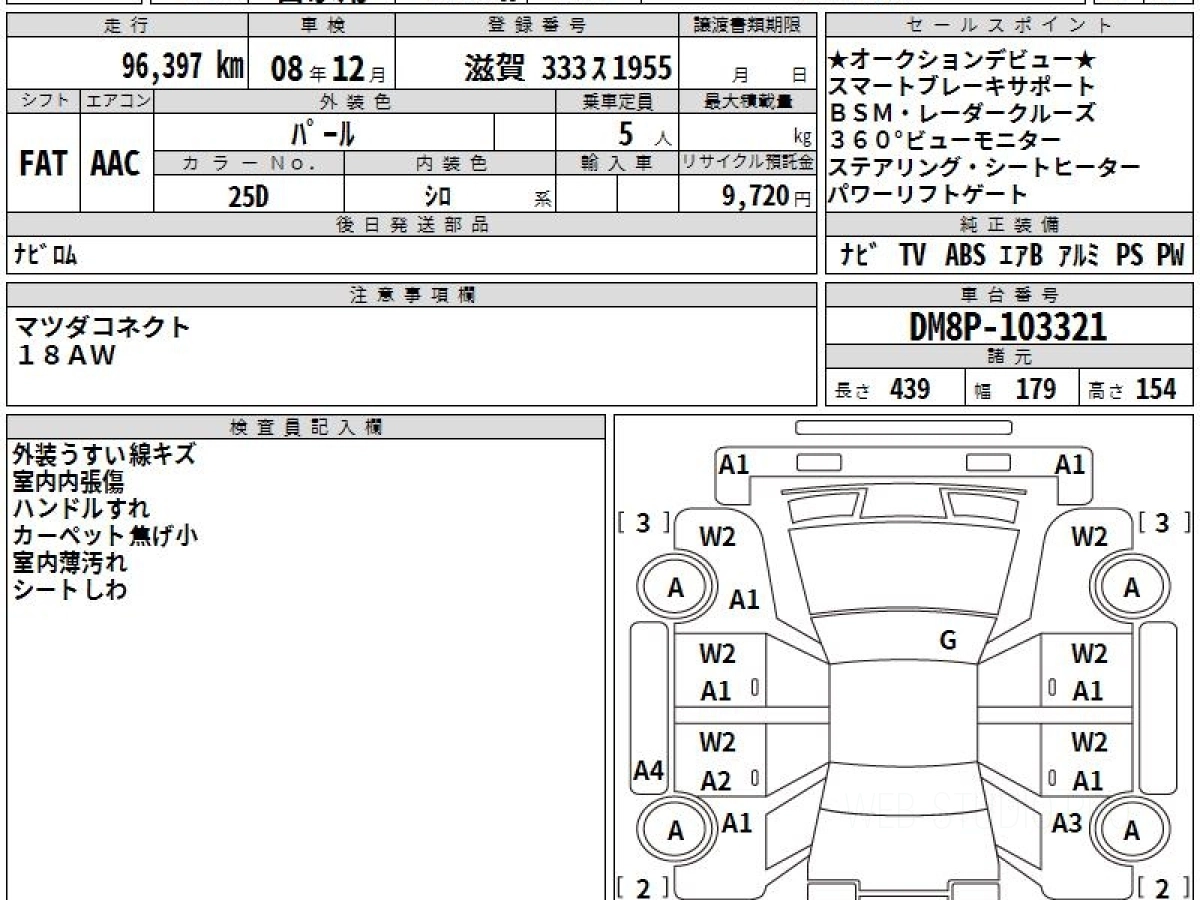The height and width of the screenshot is (900, 1200).
Task: Select registration number 滋賀 333ス1955
Action: point(567,67)
